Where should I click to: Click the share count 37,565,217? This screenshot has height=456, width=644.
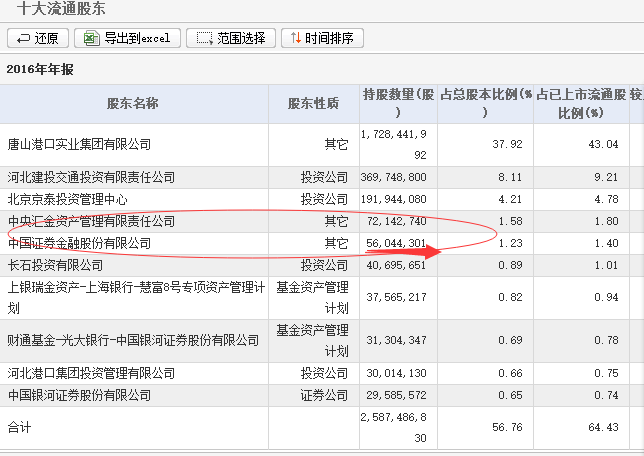(x=396, y=297)
